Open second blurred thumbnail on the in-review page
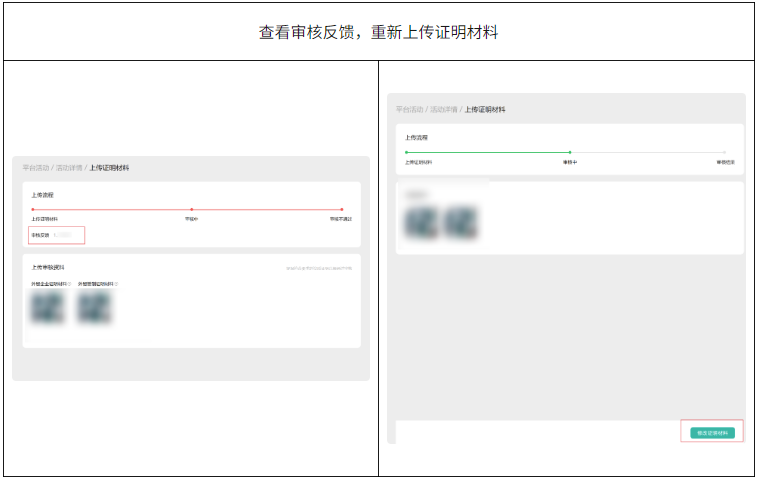The width and height of the screenshot is (758, 478). [461, 222]
